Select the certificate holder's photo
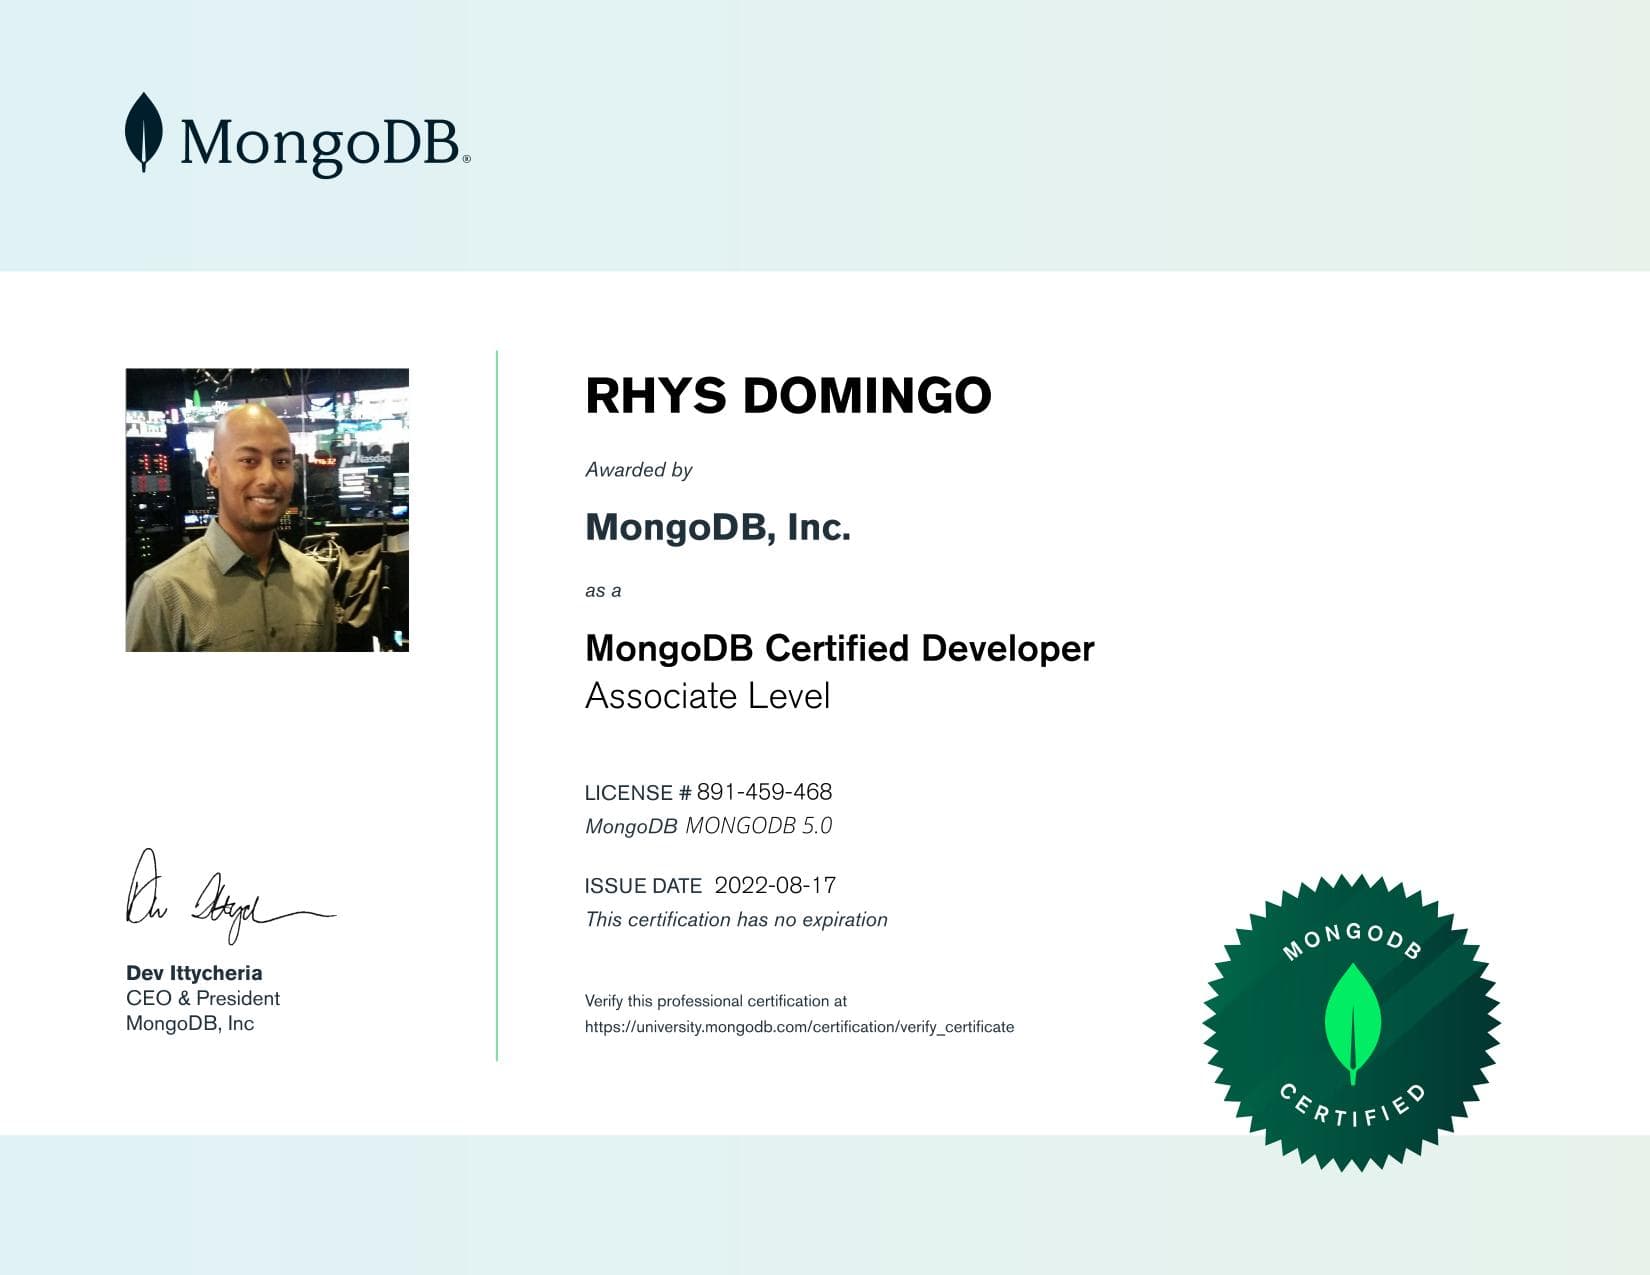Image resolution: width=1650 pixels, height=1275 pixels. tap(267, 510)
